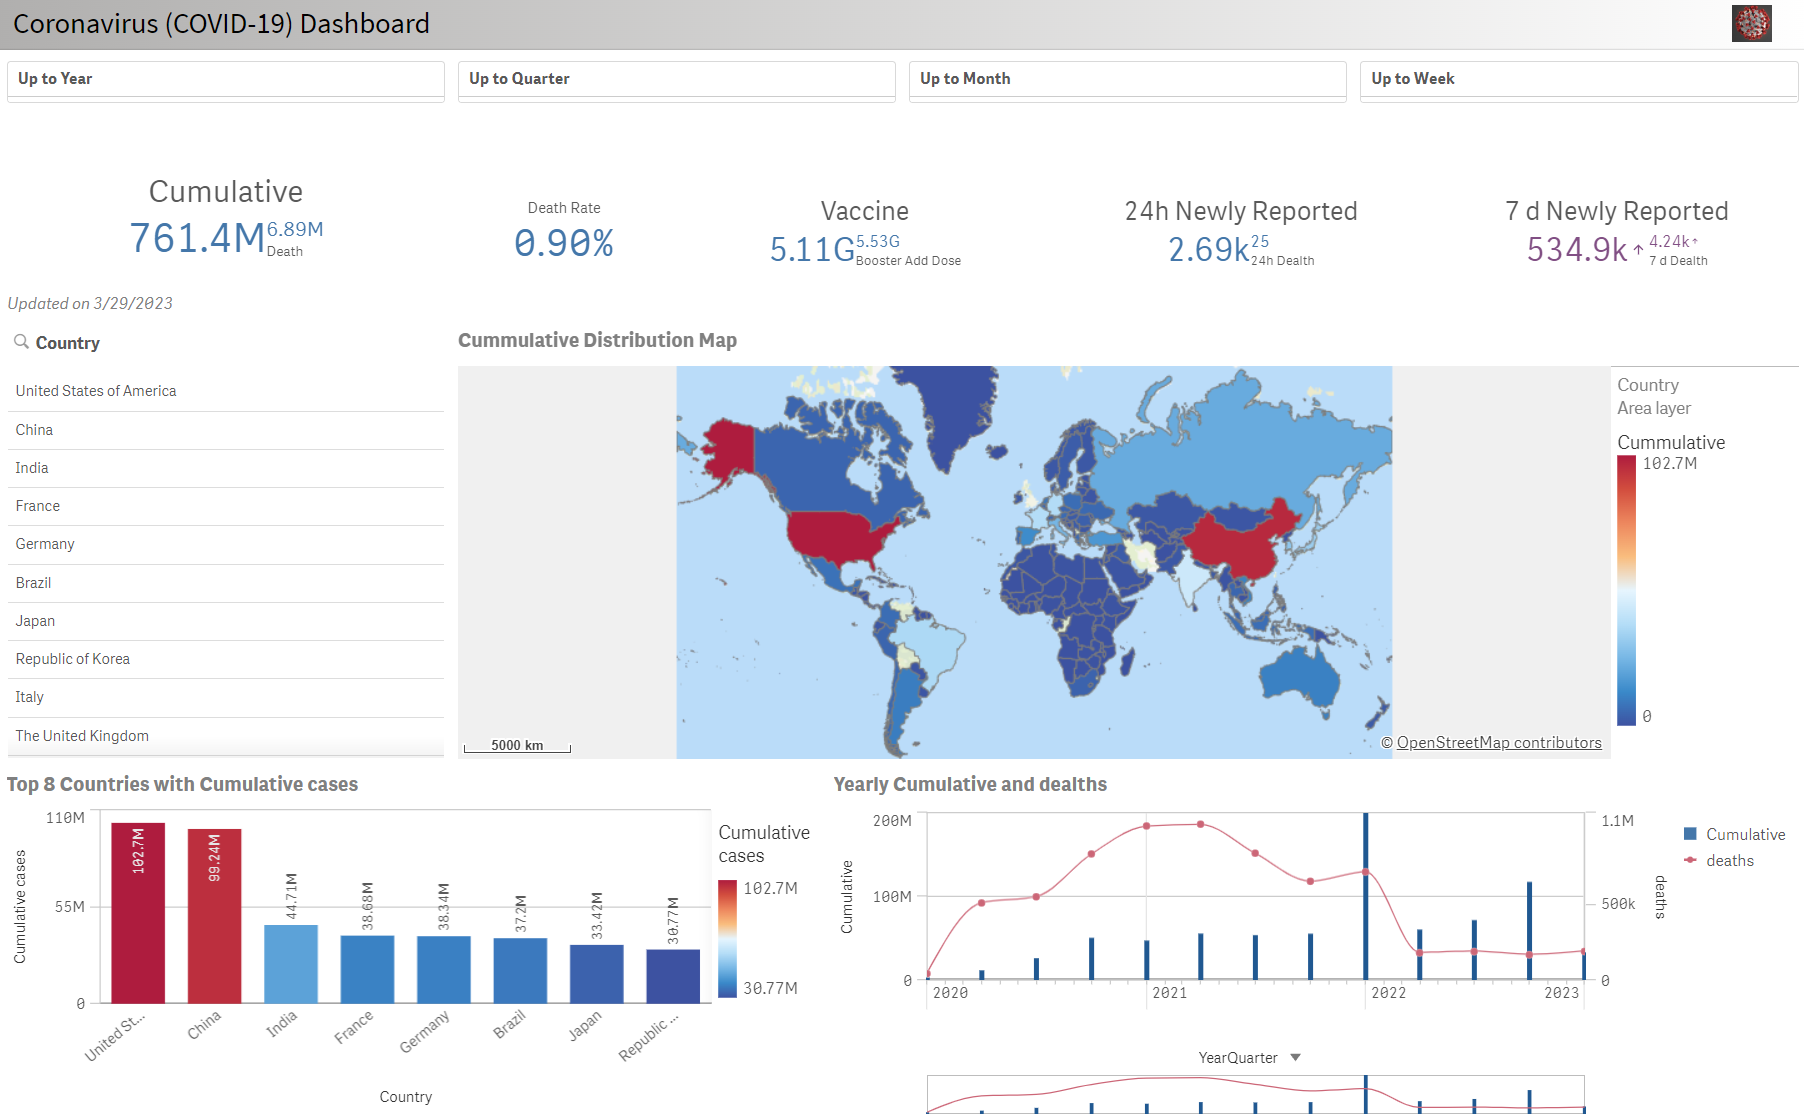Click the bar chart Cumulative cases gradient

pyautogui.click(x=727, y=939)
